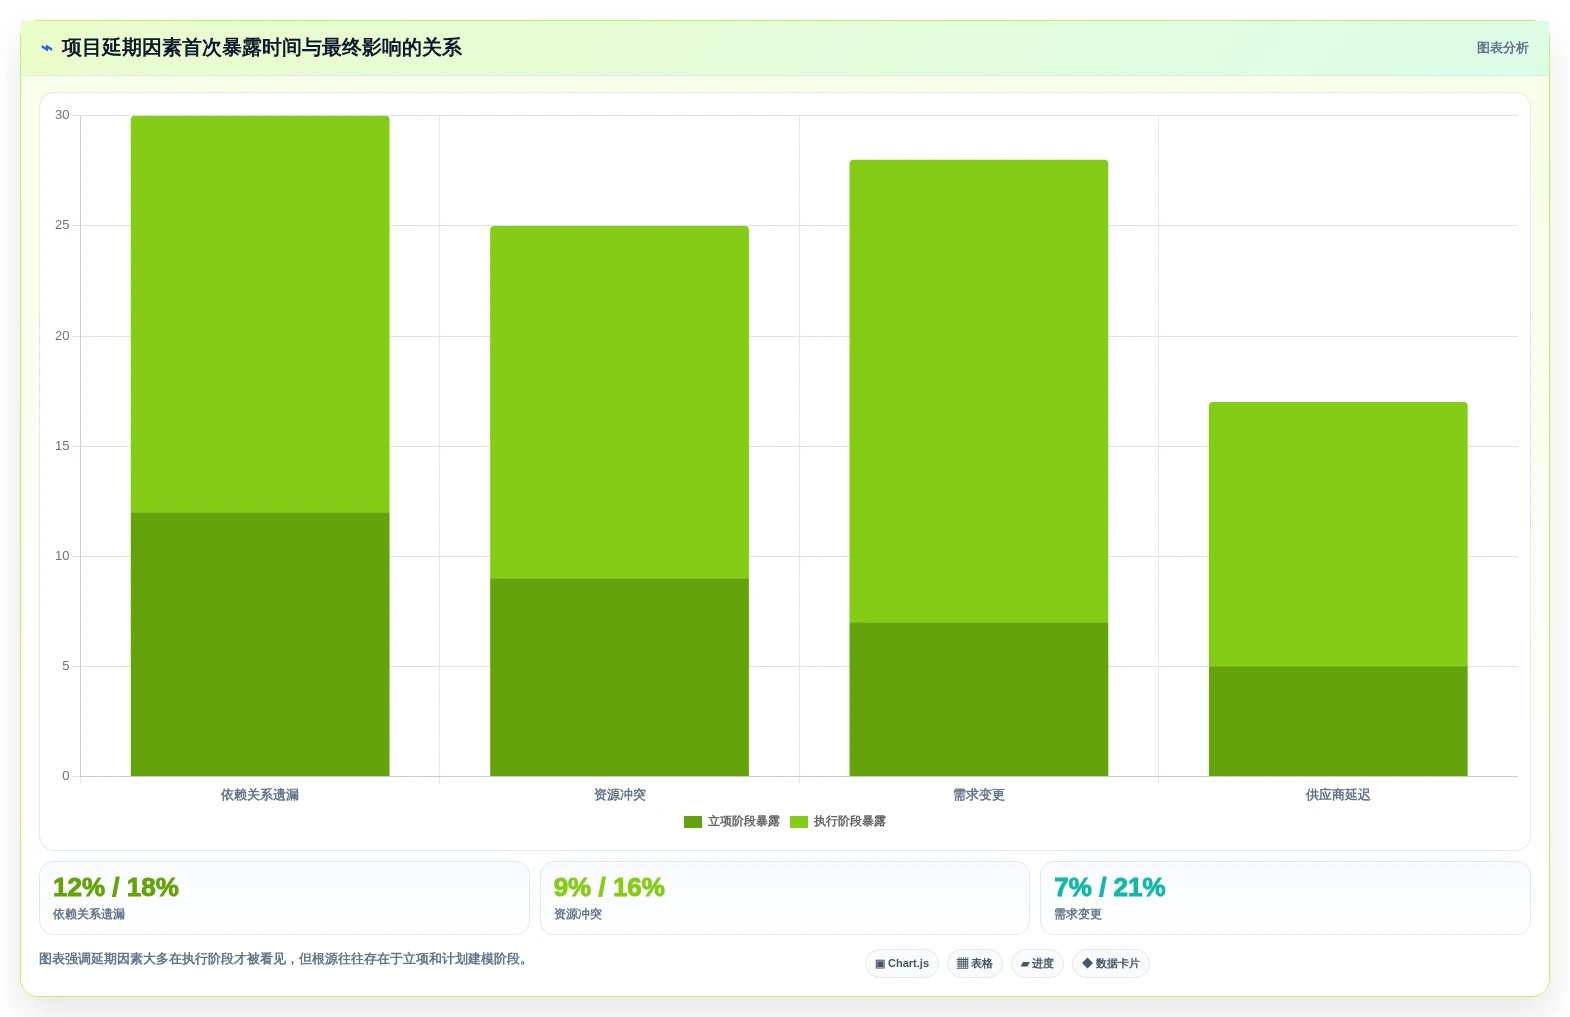Select the Chart.js tag
1570x1017 pixels.
tap(902, 964)
